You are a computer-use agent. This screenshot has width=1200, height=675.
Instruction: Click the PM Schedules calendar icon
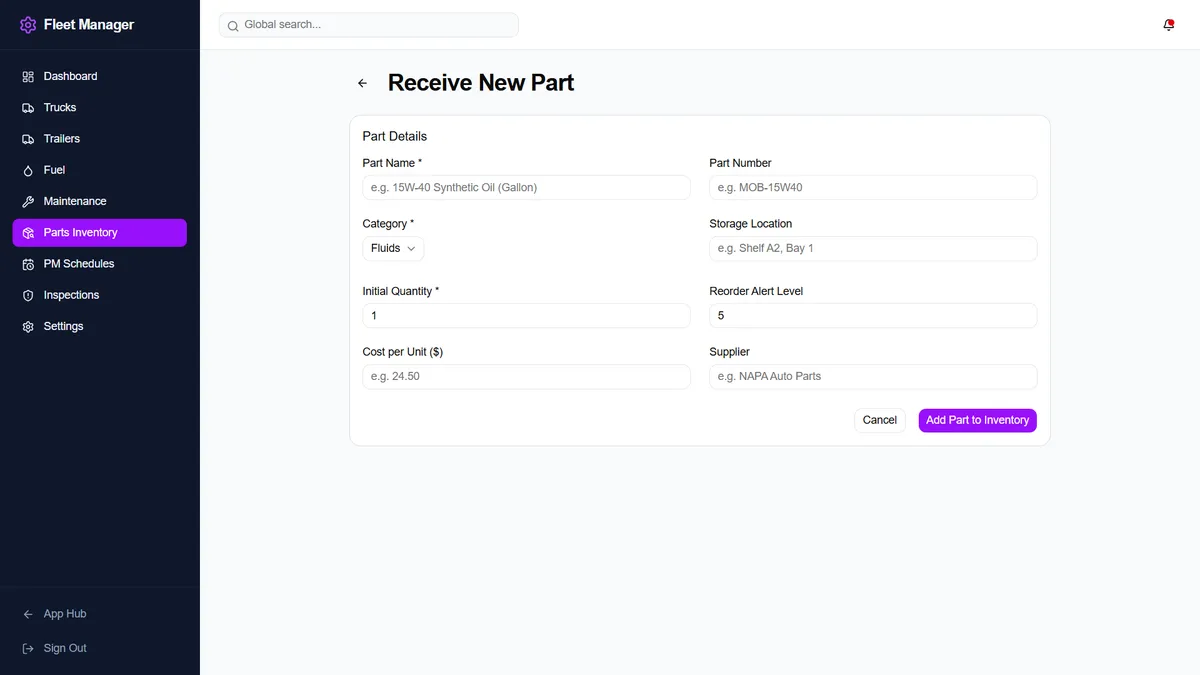pyautogui.click(x=28, y=264)
